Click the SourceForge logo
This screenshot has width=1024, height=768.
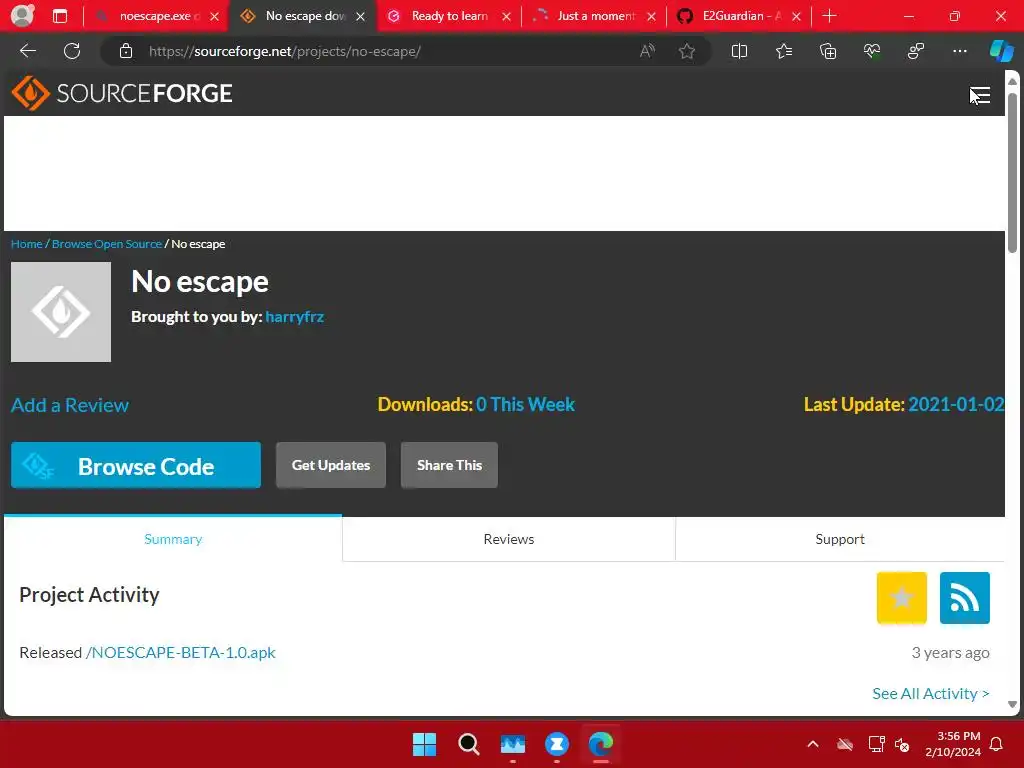tap(122, 93)
